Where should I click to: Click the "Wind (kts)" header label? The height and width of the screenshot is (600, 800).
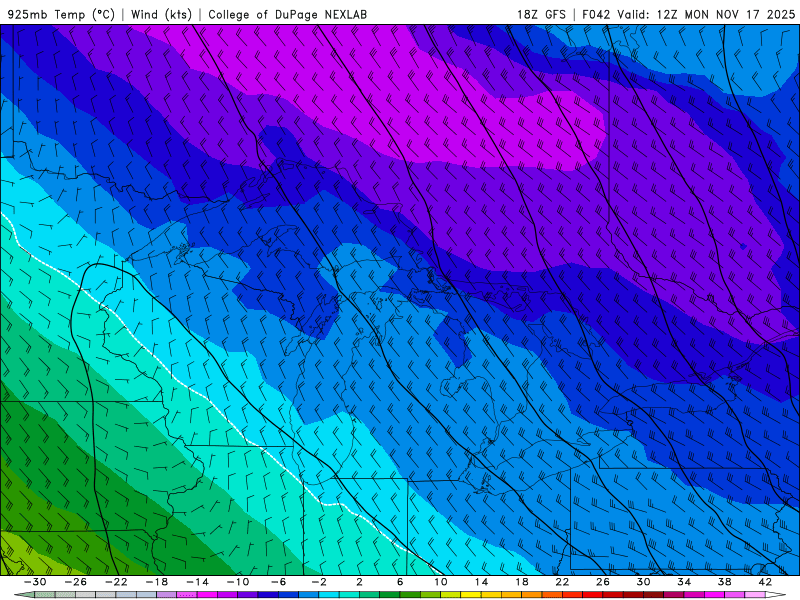click(162, 14)
